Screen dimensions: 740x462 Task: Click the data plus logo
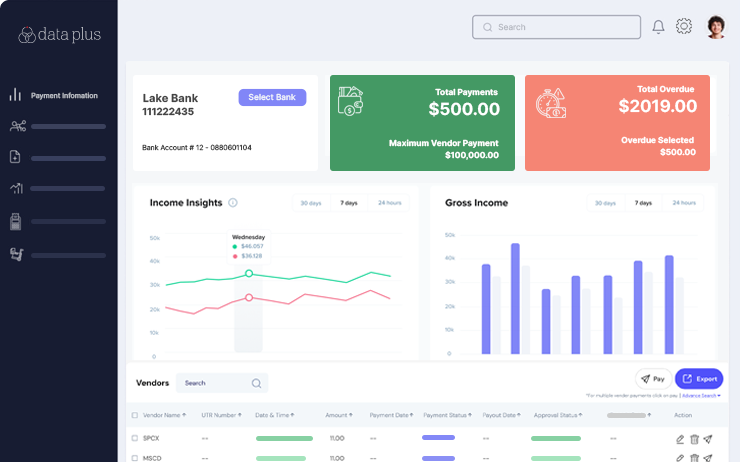tap(59, 34)
